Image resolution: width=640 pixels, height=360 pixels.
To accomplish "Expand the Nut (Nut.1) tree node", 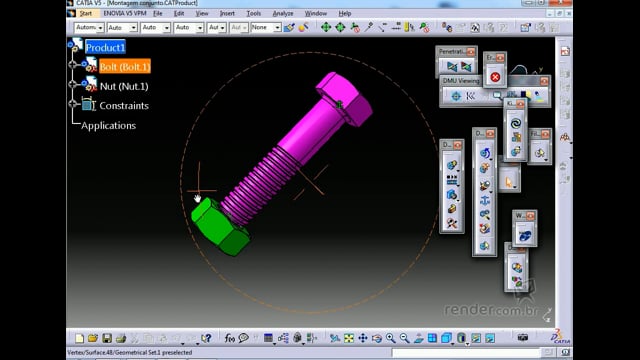I will point(73,84).
